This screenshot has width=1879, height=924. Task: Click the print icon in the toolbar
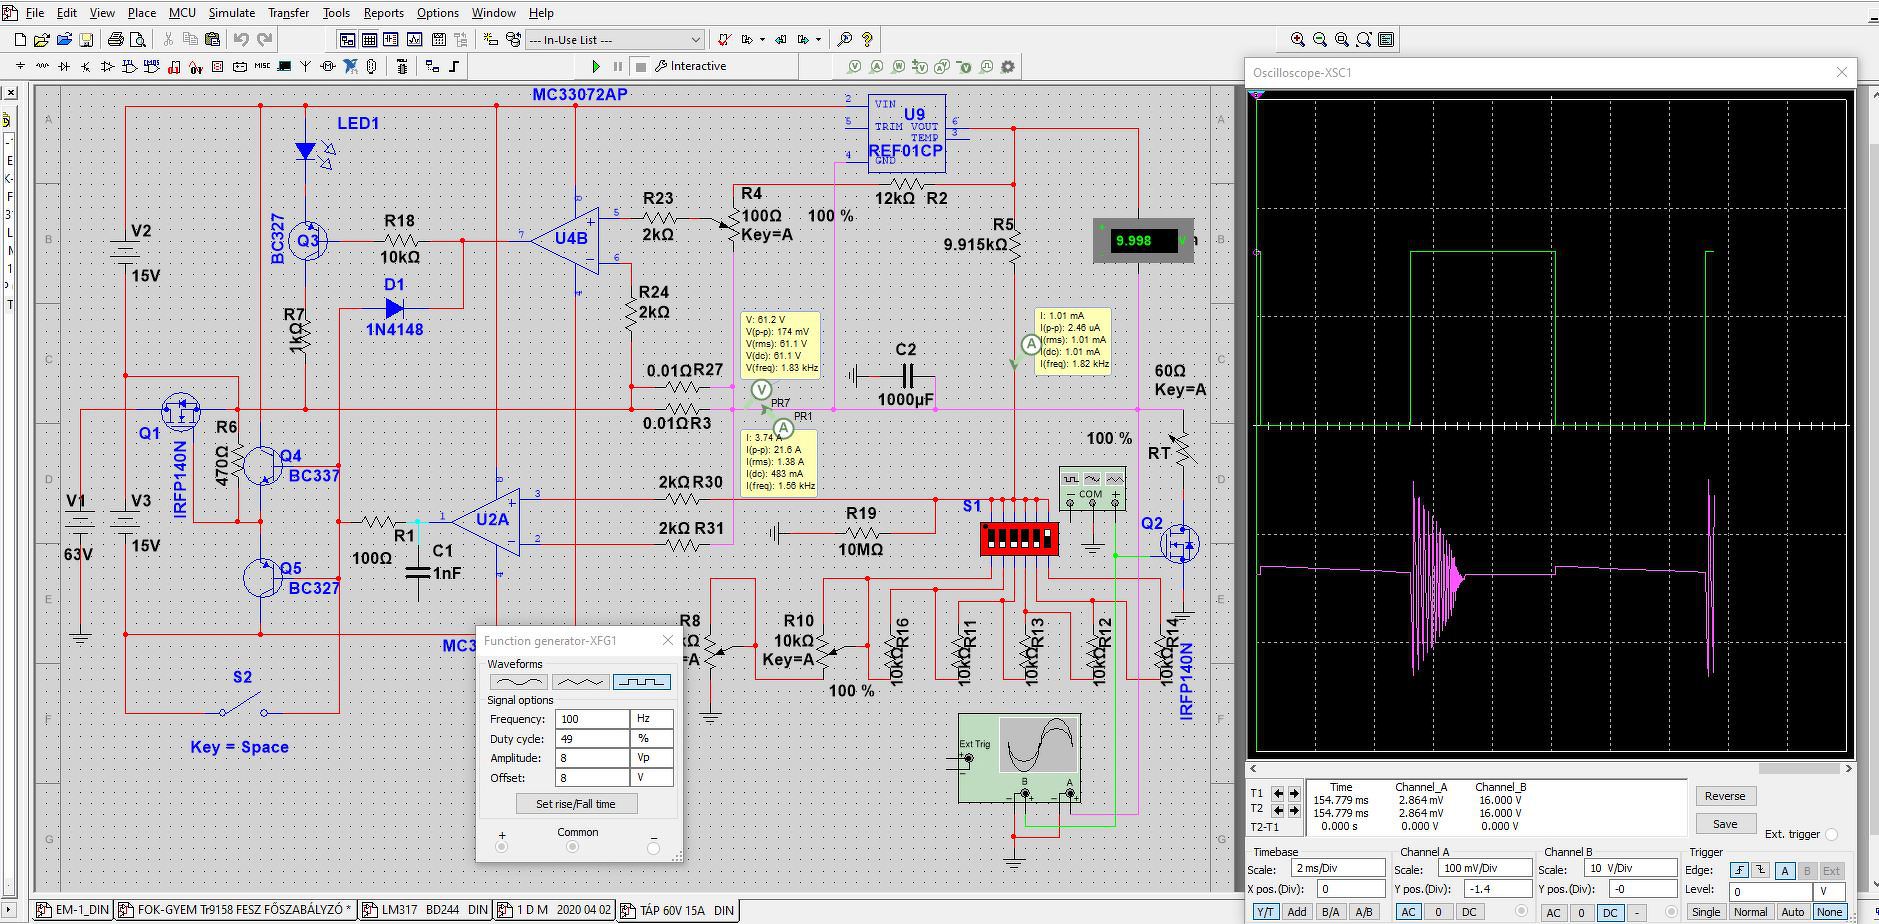[x=115, y=40]
